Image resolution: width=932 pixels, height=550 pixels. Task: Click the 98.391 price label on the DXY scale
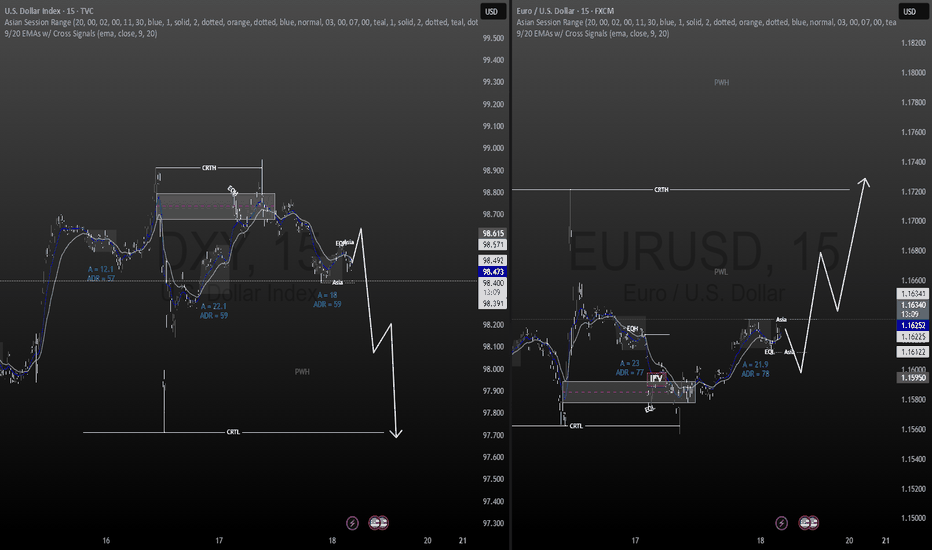tap(493, 304)
